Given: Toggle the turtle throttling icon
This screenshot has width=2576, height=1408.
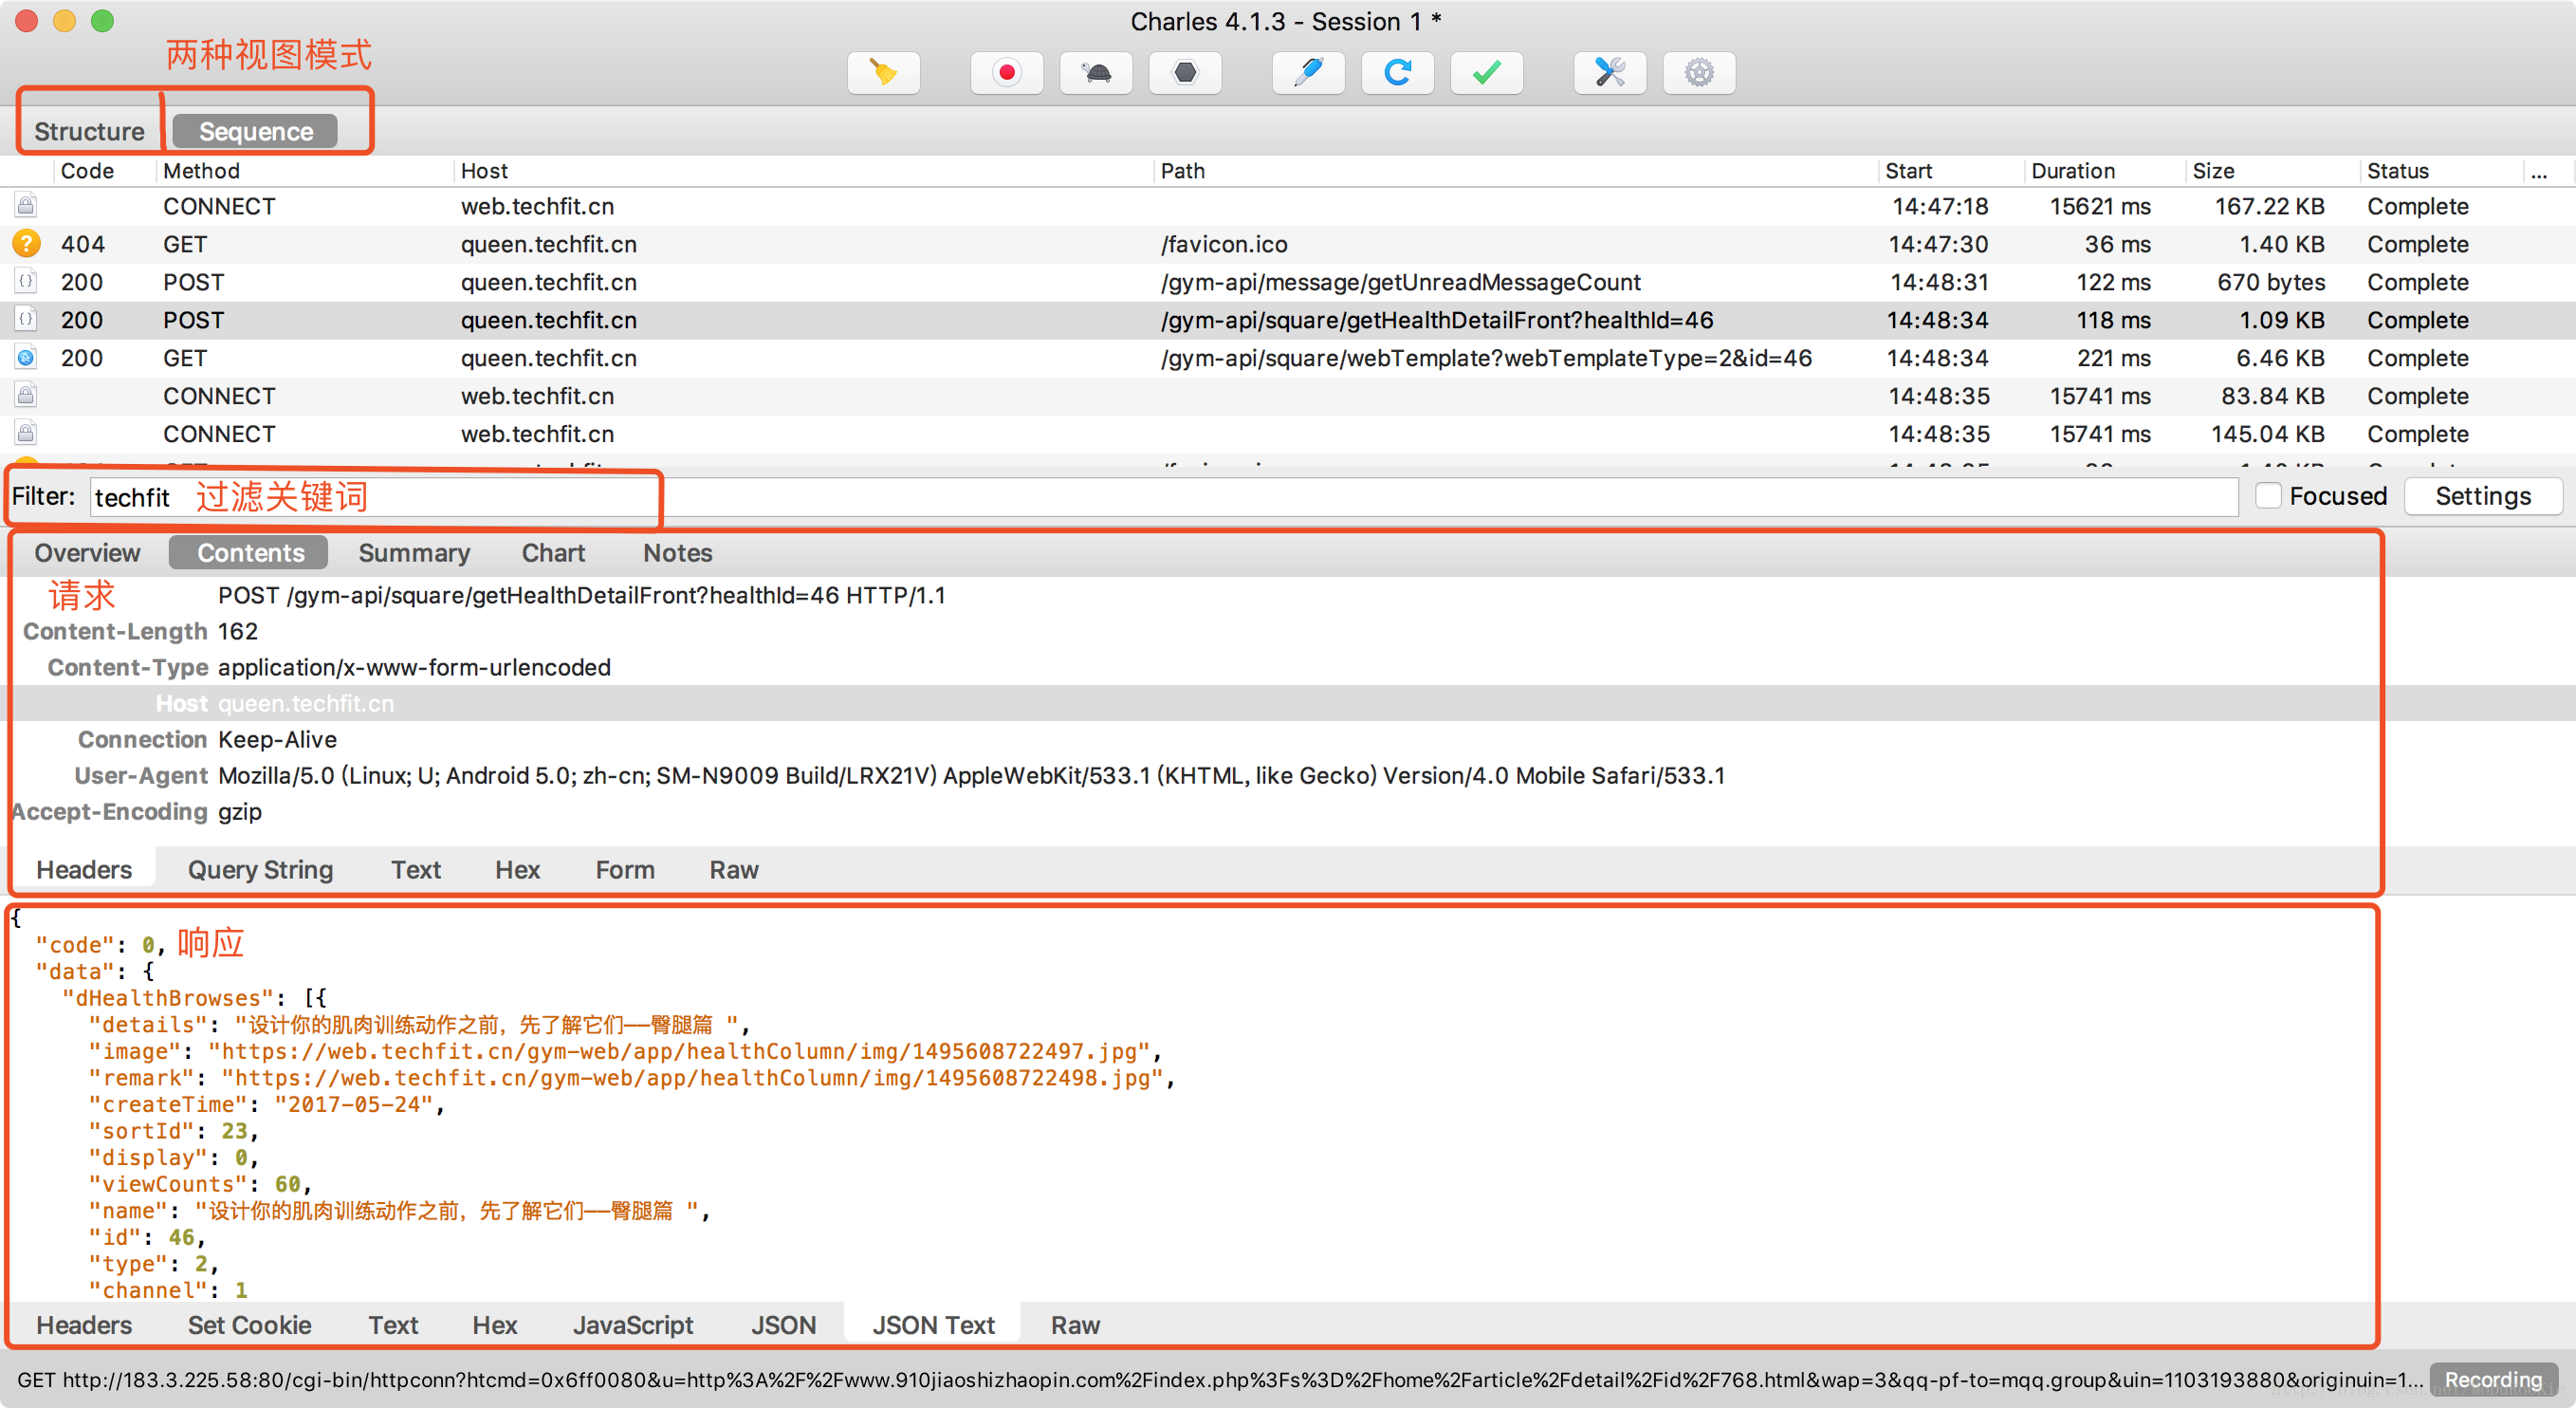Looking at the screenshot, I should coord(1096,73).
